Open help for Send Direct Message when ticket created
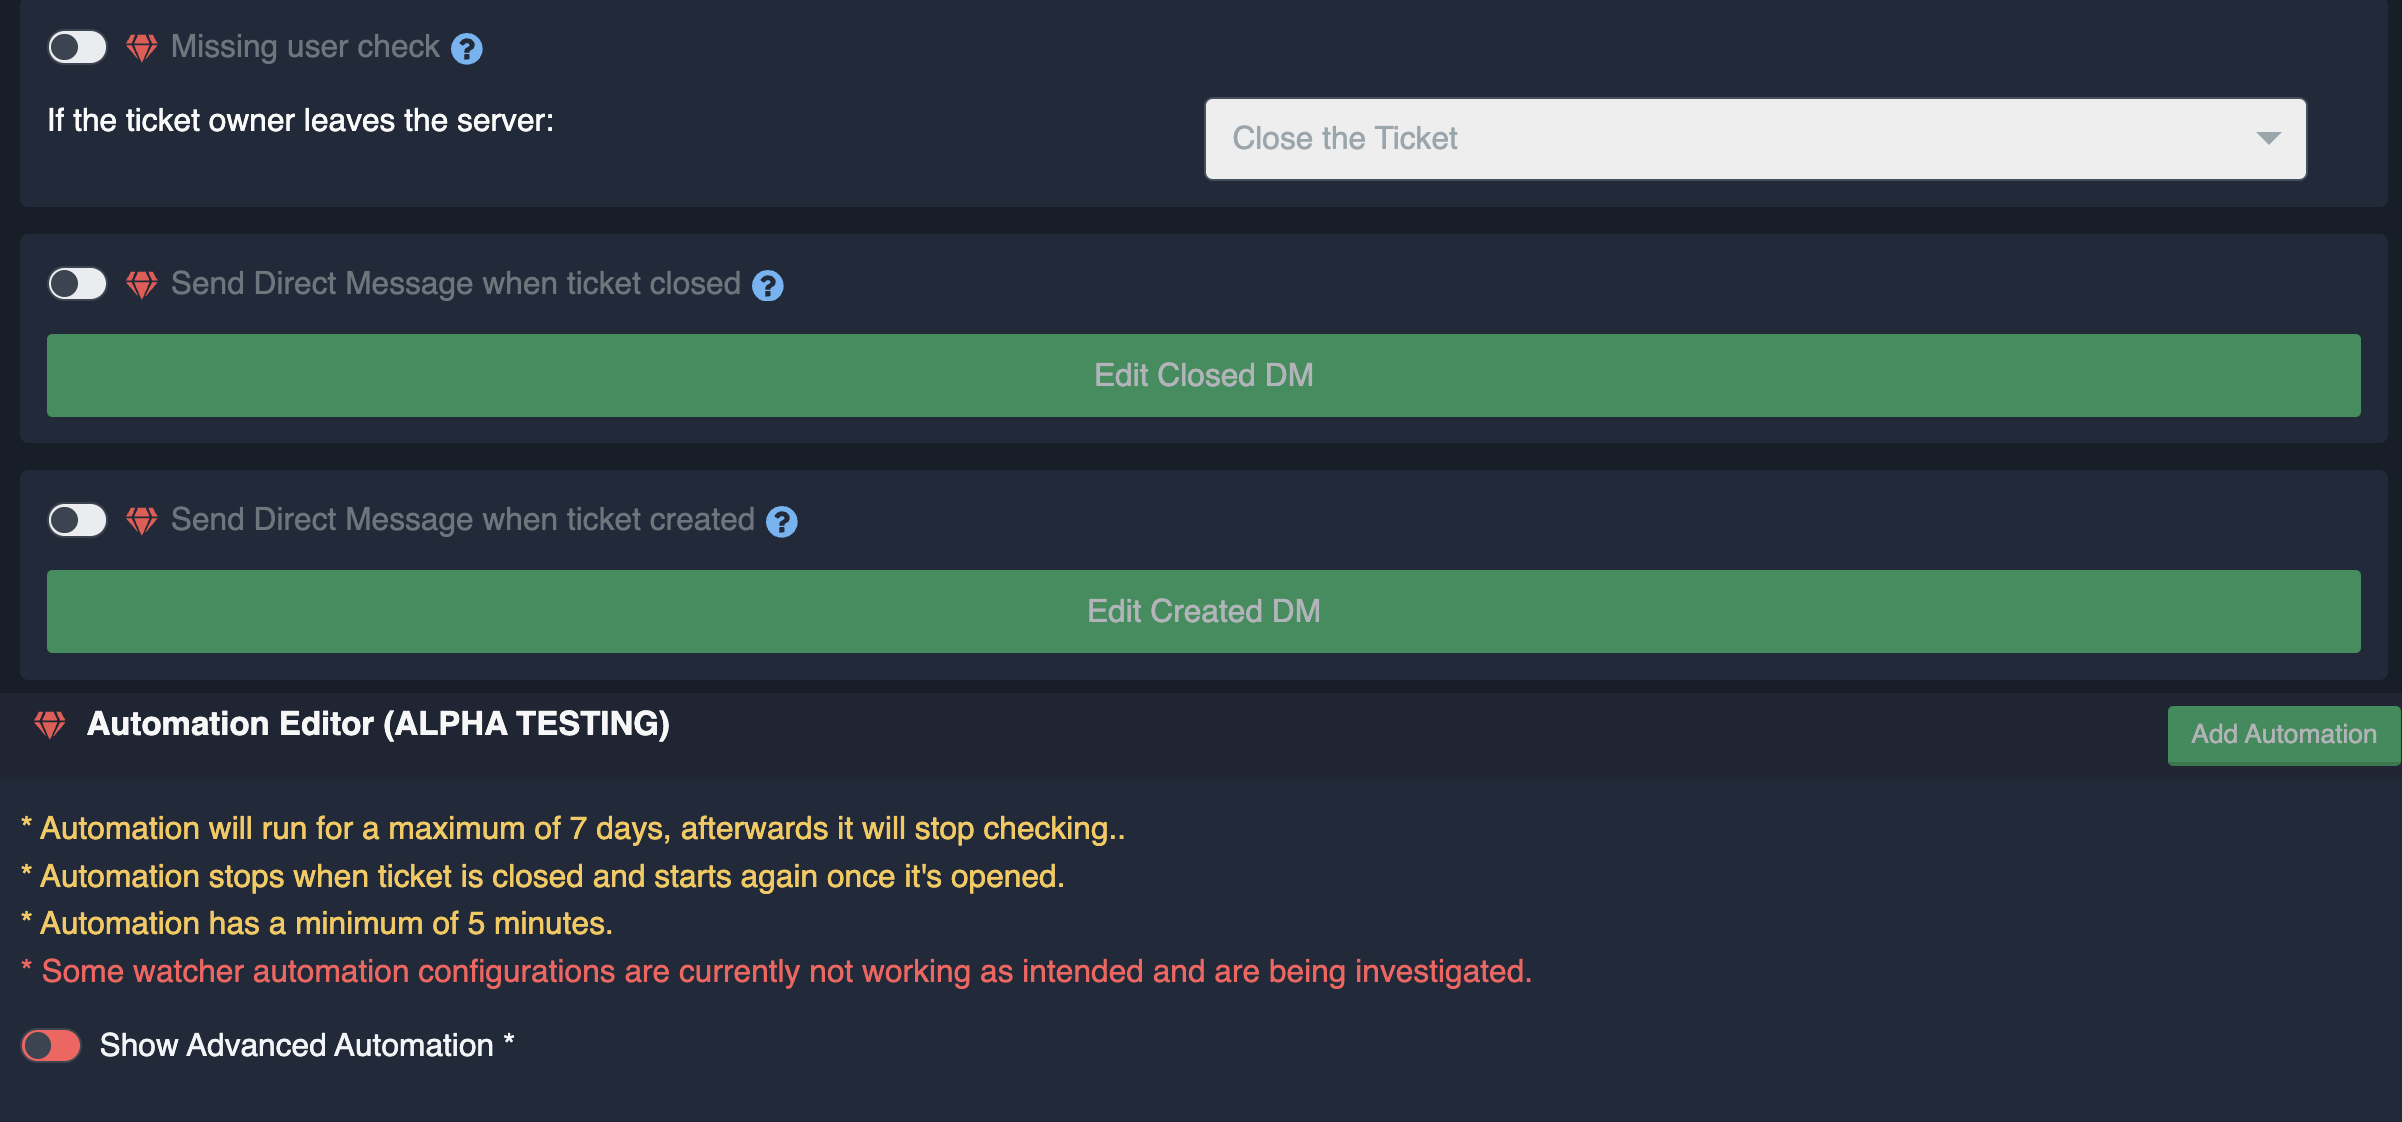The width and height of the screenshot is (2402, 1122). 782,521
